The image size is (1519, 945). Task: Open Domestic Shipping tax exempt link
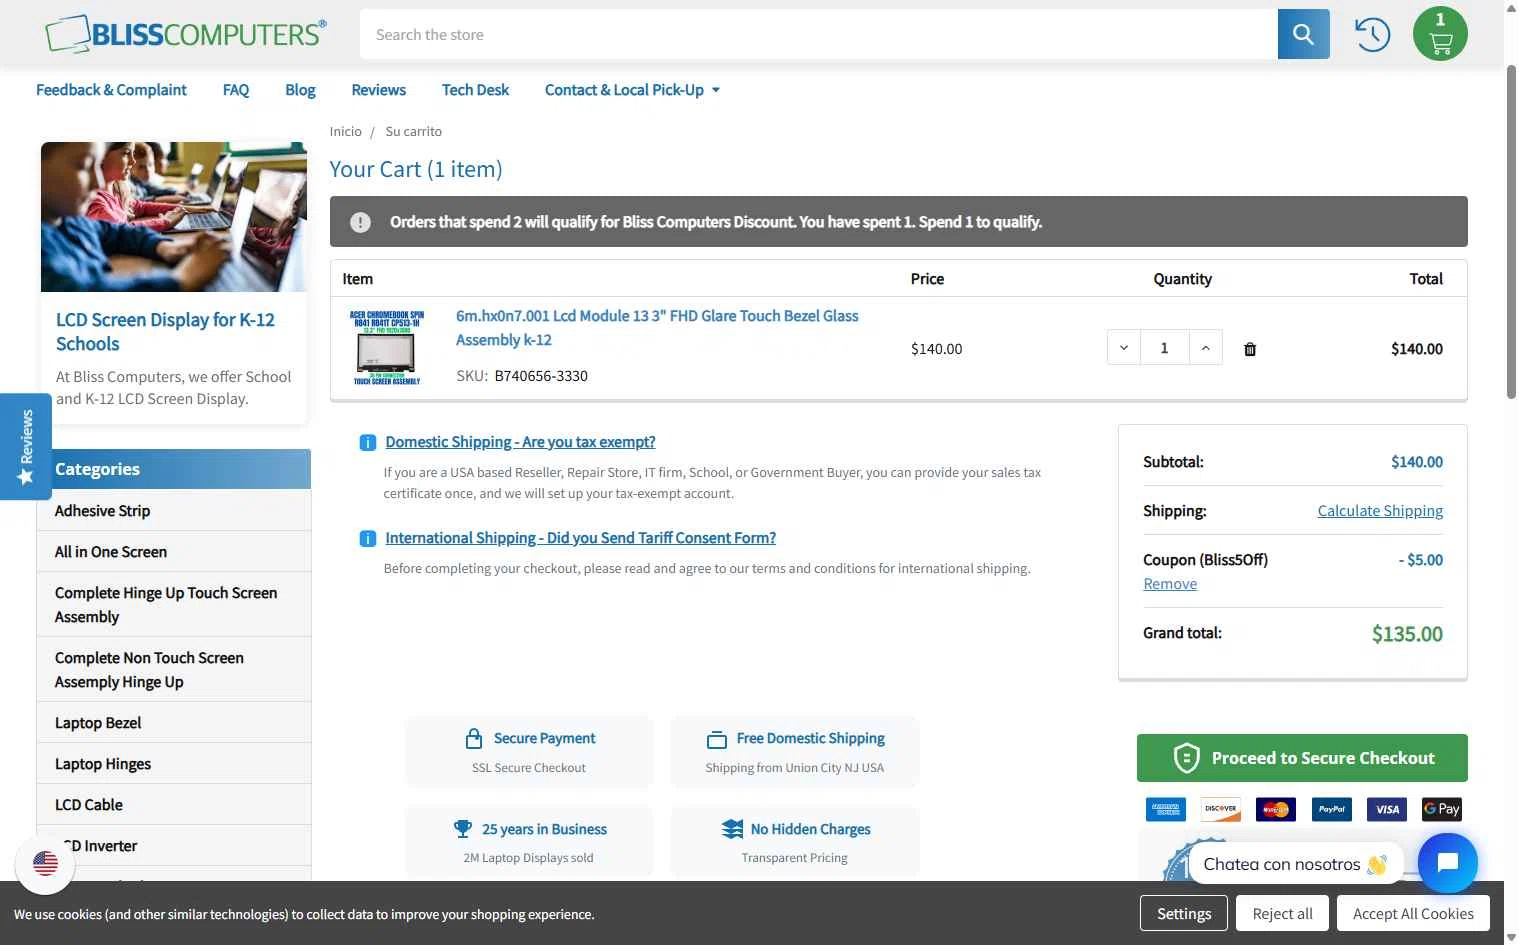click(x=520, y=442)
